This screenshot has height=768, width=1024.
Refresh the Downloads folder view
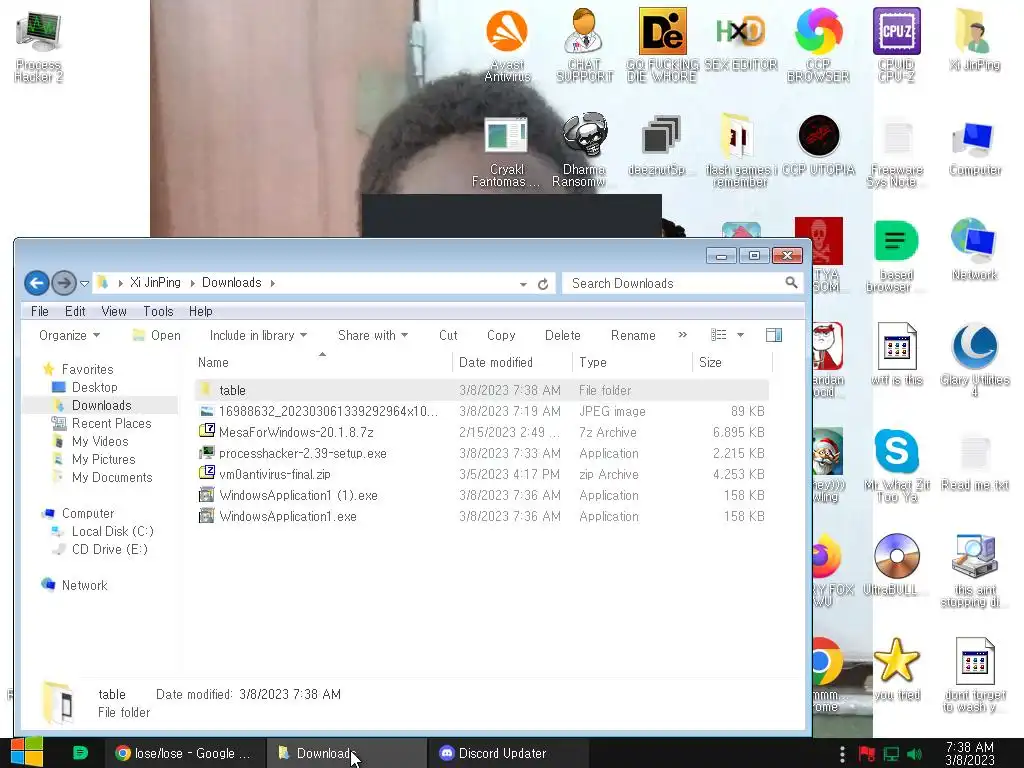coord(543,284)
